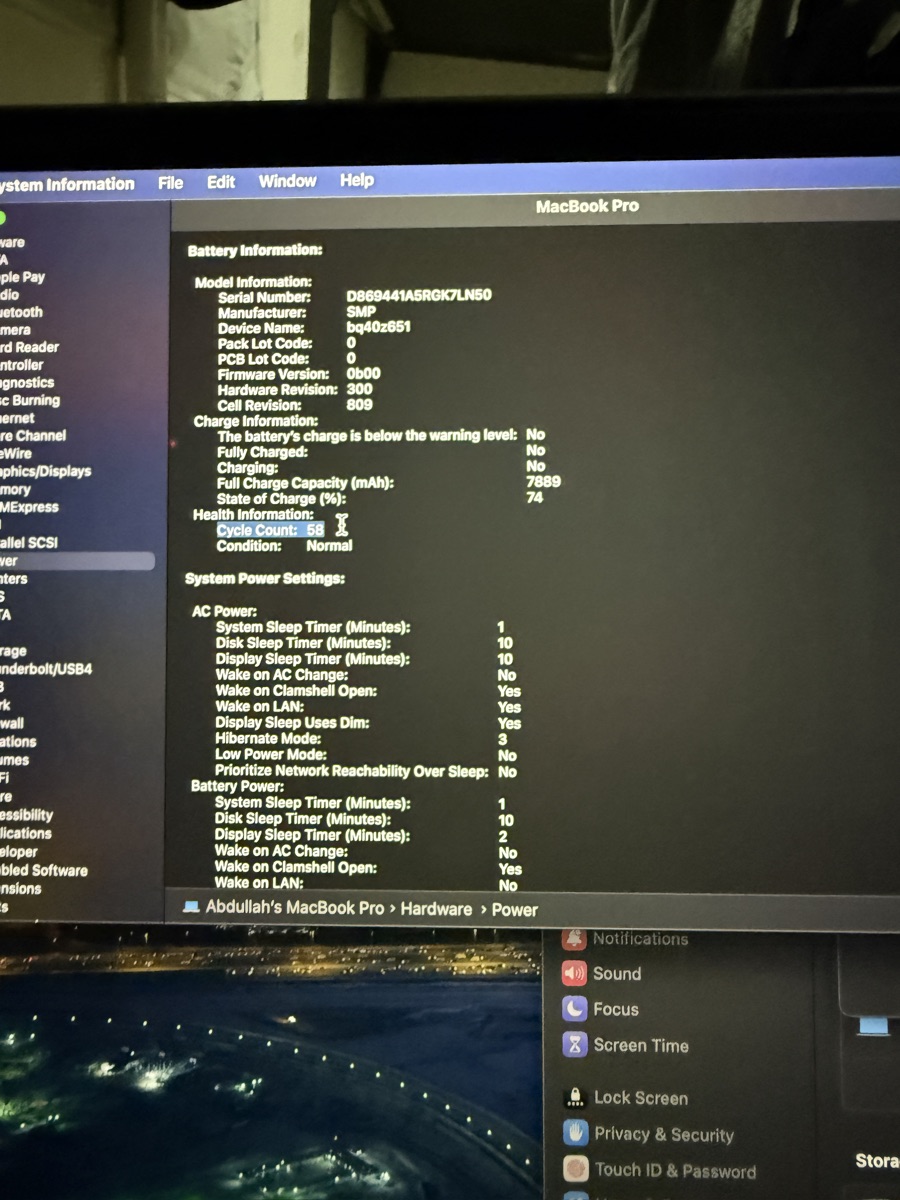Screen dimensions: 900x1200
Task: Open the File menu
Action: (x=170, y=183)
